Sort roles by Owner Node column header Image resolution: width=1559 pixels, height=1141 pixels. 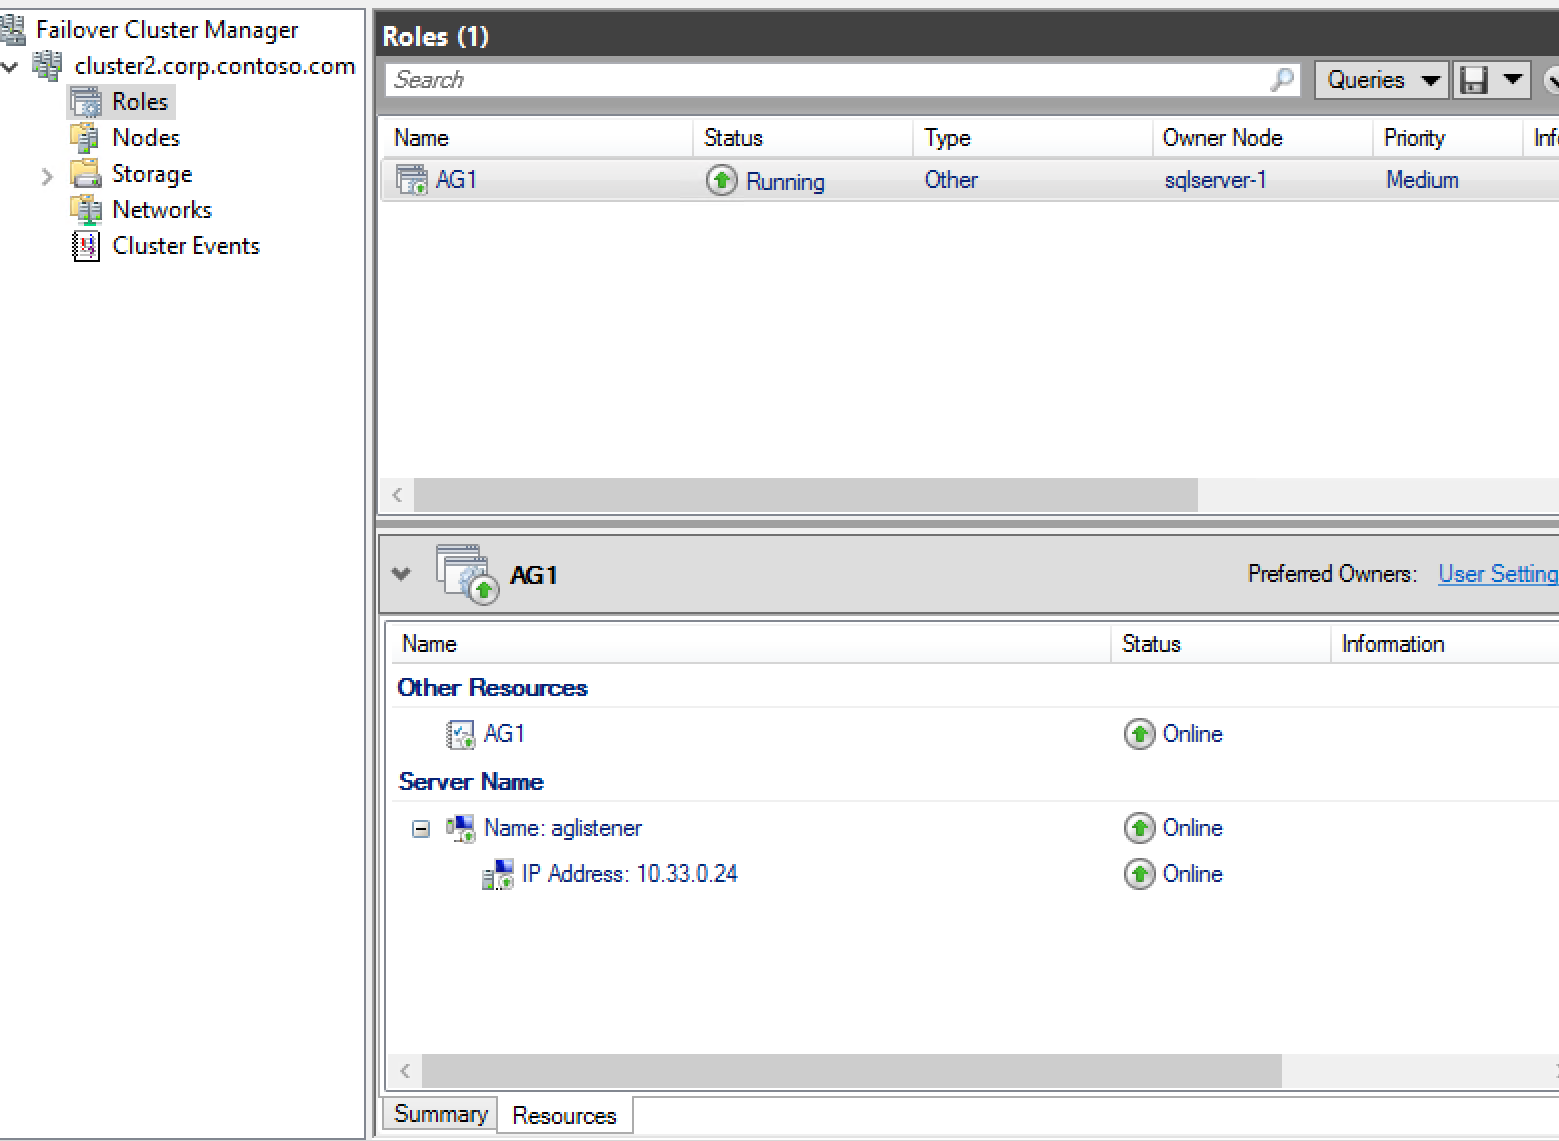tap(1222, 138)
